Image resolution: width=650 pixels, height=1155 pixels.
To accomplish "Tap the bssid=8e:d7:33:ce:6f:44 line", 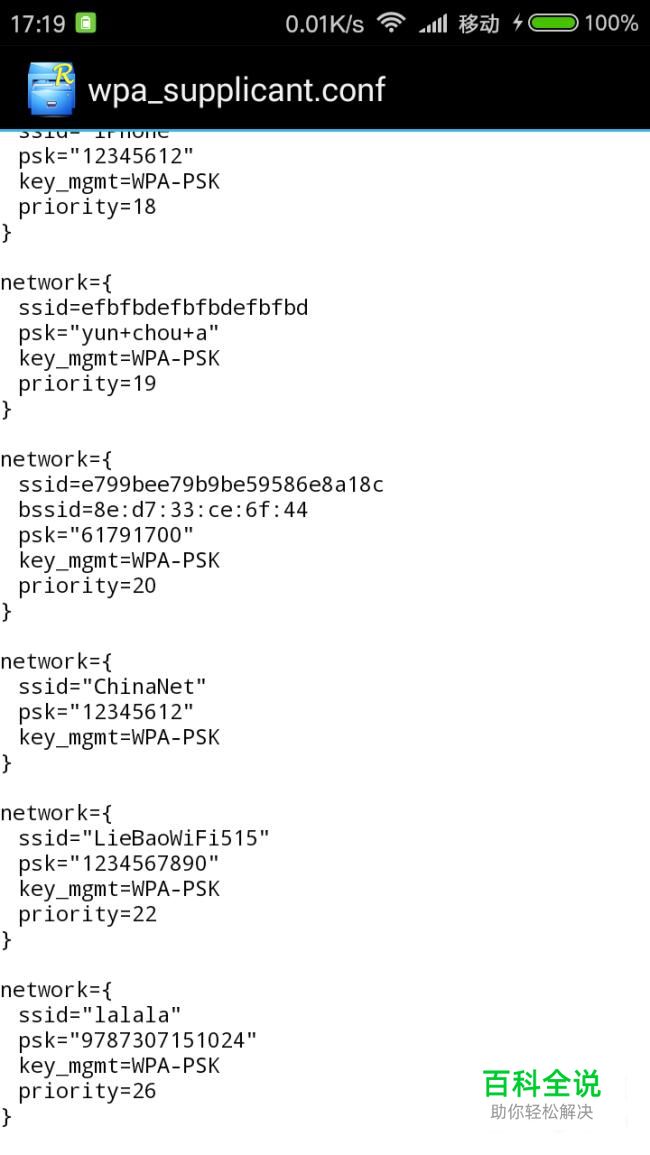I will tap(163, 510).
